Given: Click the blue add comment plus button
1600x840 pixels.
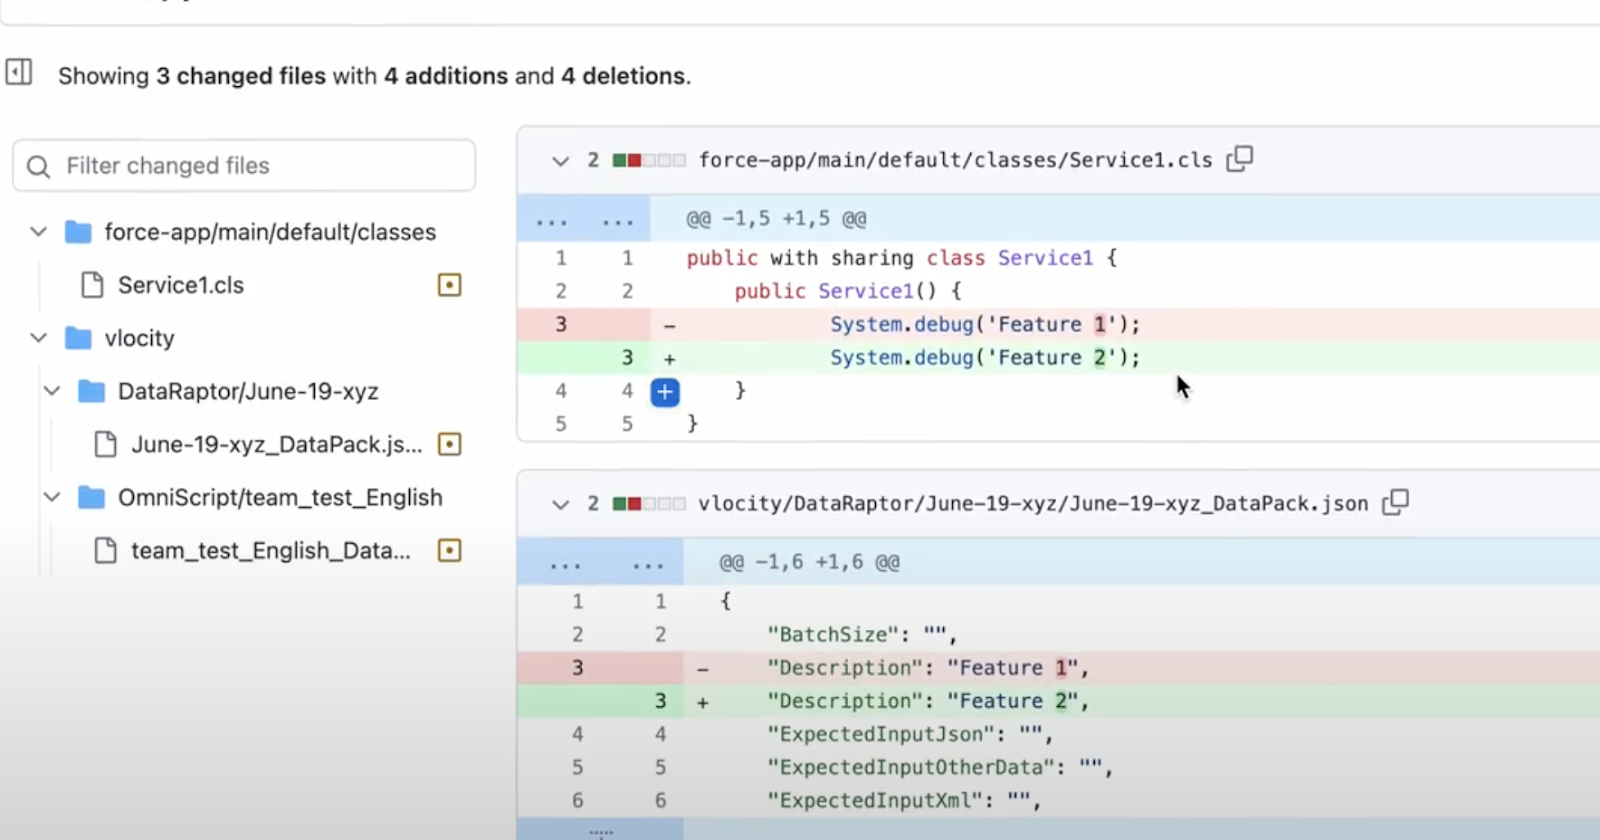Looking at the screenshot, I should click(x=665, y=392).
